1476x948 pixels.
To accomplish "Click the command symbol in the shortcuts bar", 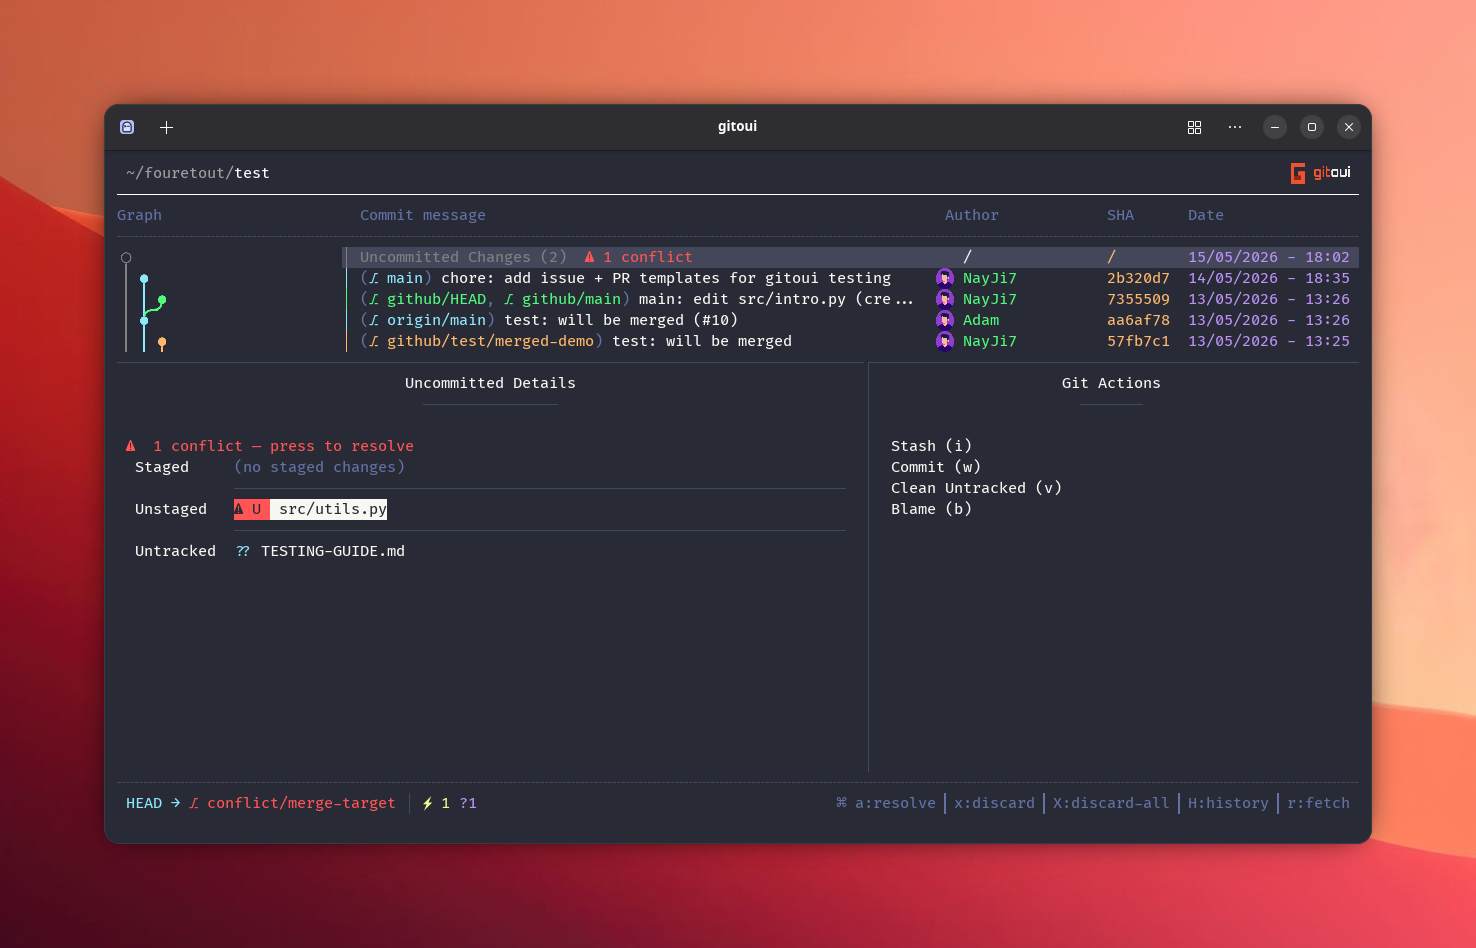I will [842, 803].
